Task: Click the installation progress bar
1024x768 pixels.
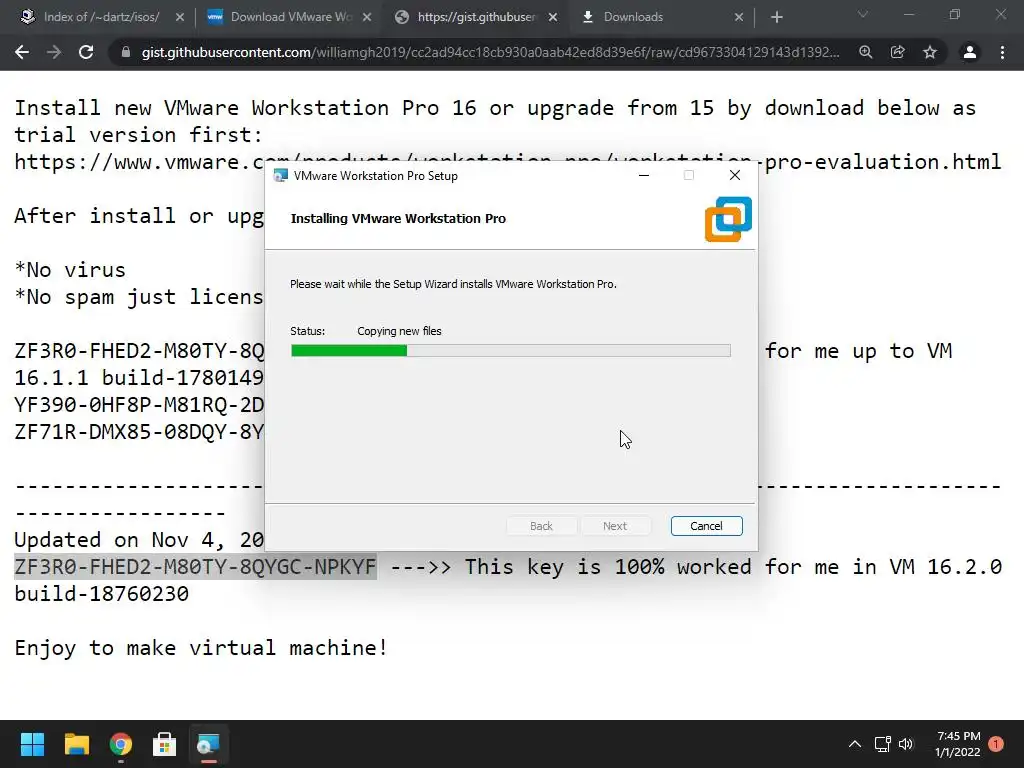Action: point(511,351)
